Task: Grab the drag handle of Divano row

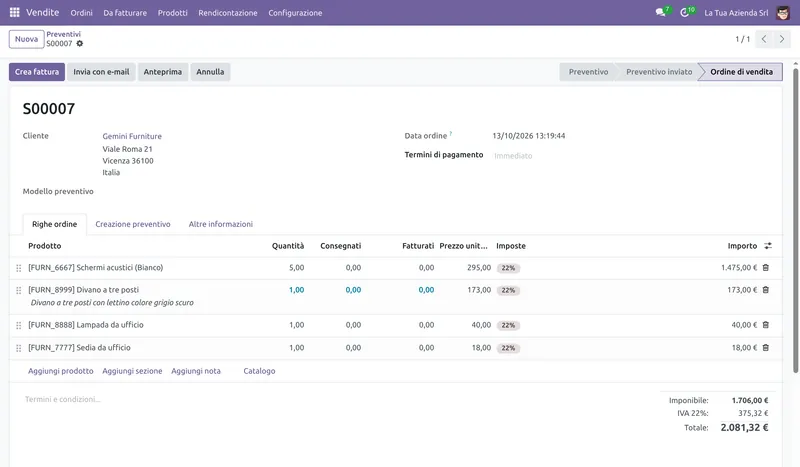Action: click(x=19, y=290)
